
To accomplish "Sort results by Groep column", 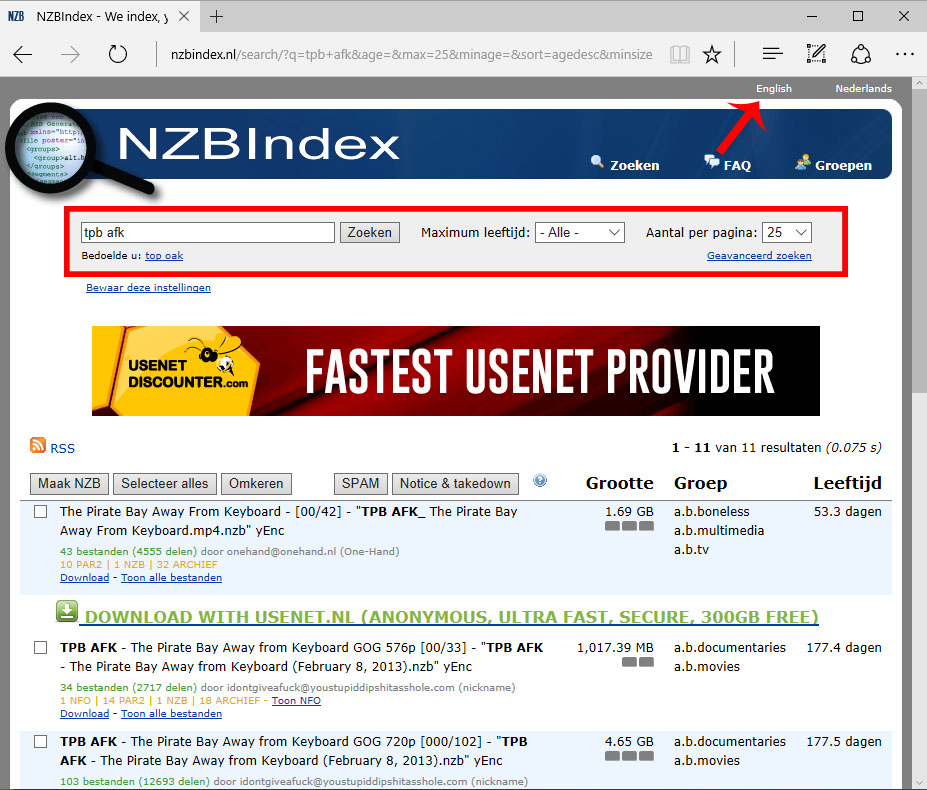I will click(701, 483).
